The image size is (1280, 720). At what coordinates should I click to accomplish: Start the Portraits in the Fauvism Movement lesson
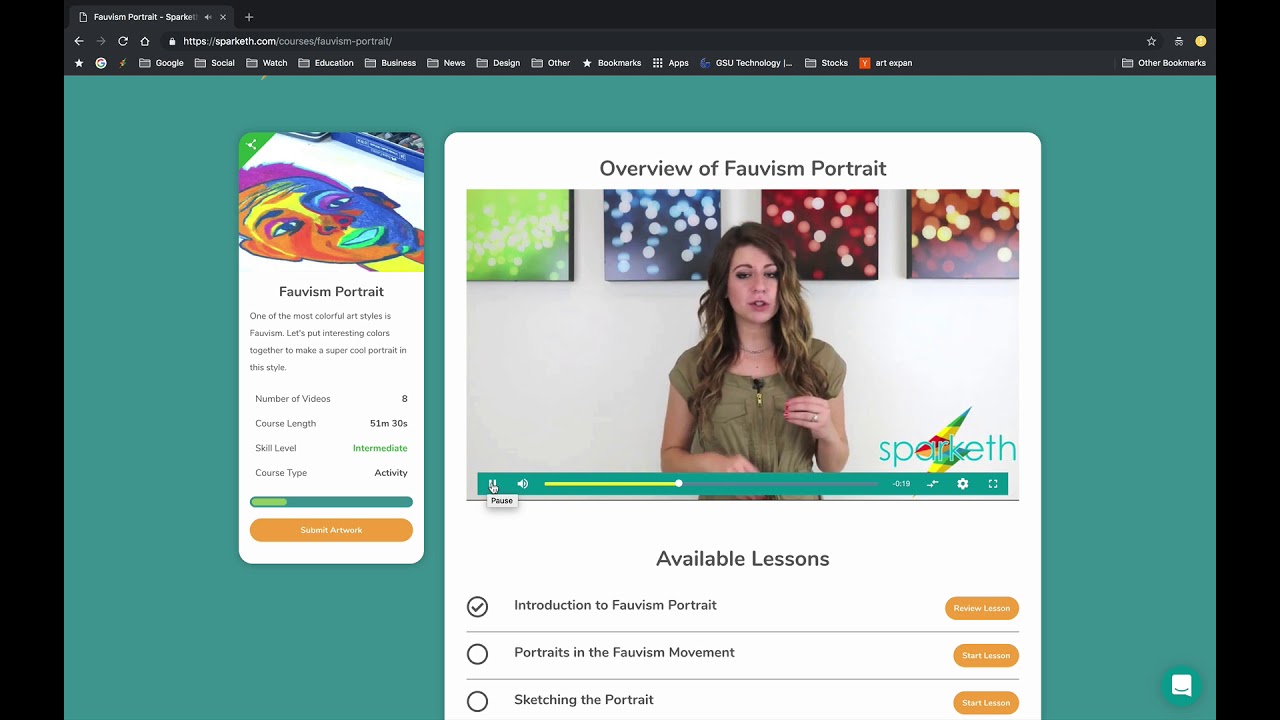click(x=986, y=655)
